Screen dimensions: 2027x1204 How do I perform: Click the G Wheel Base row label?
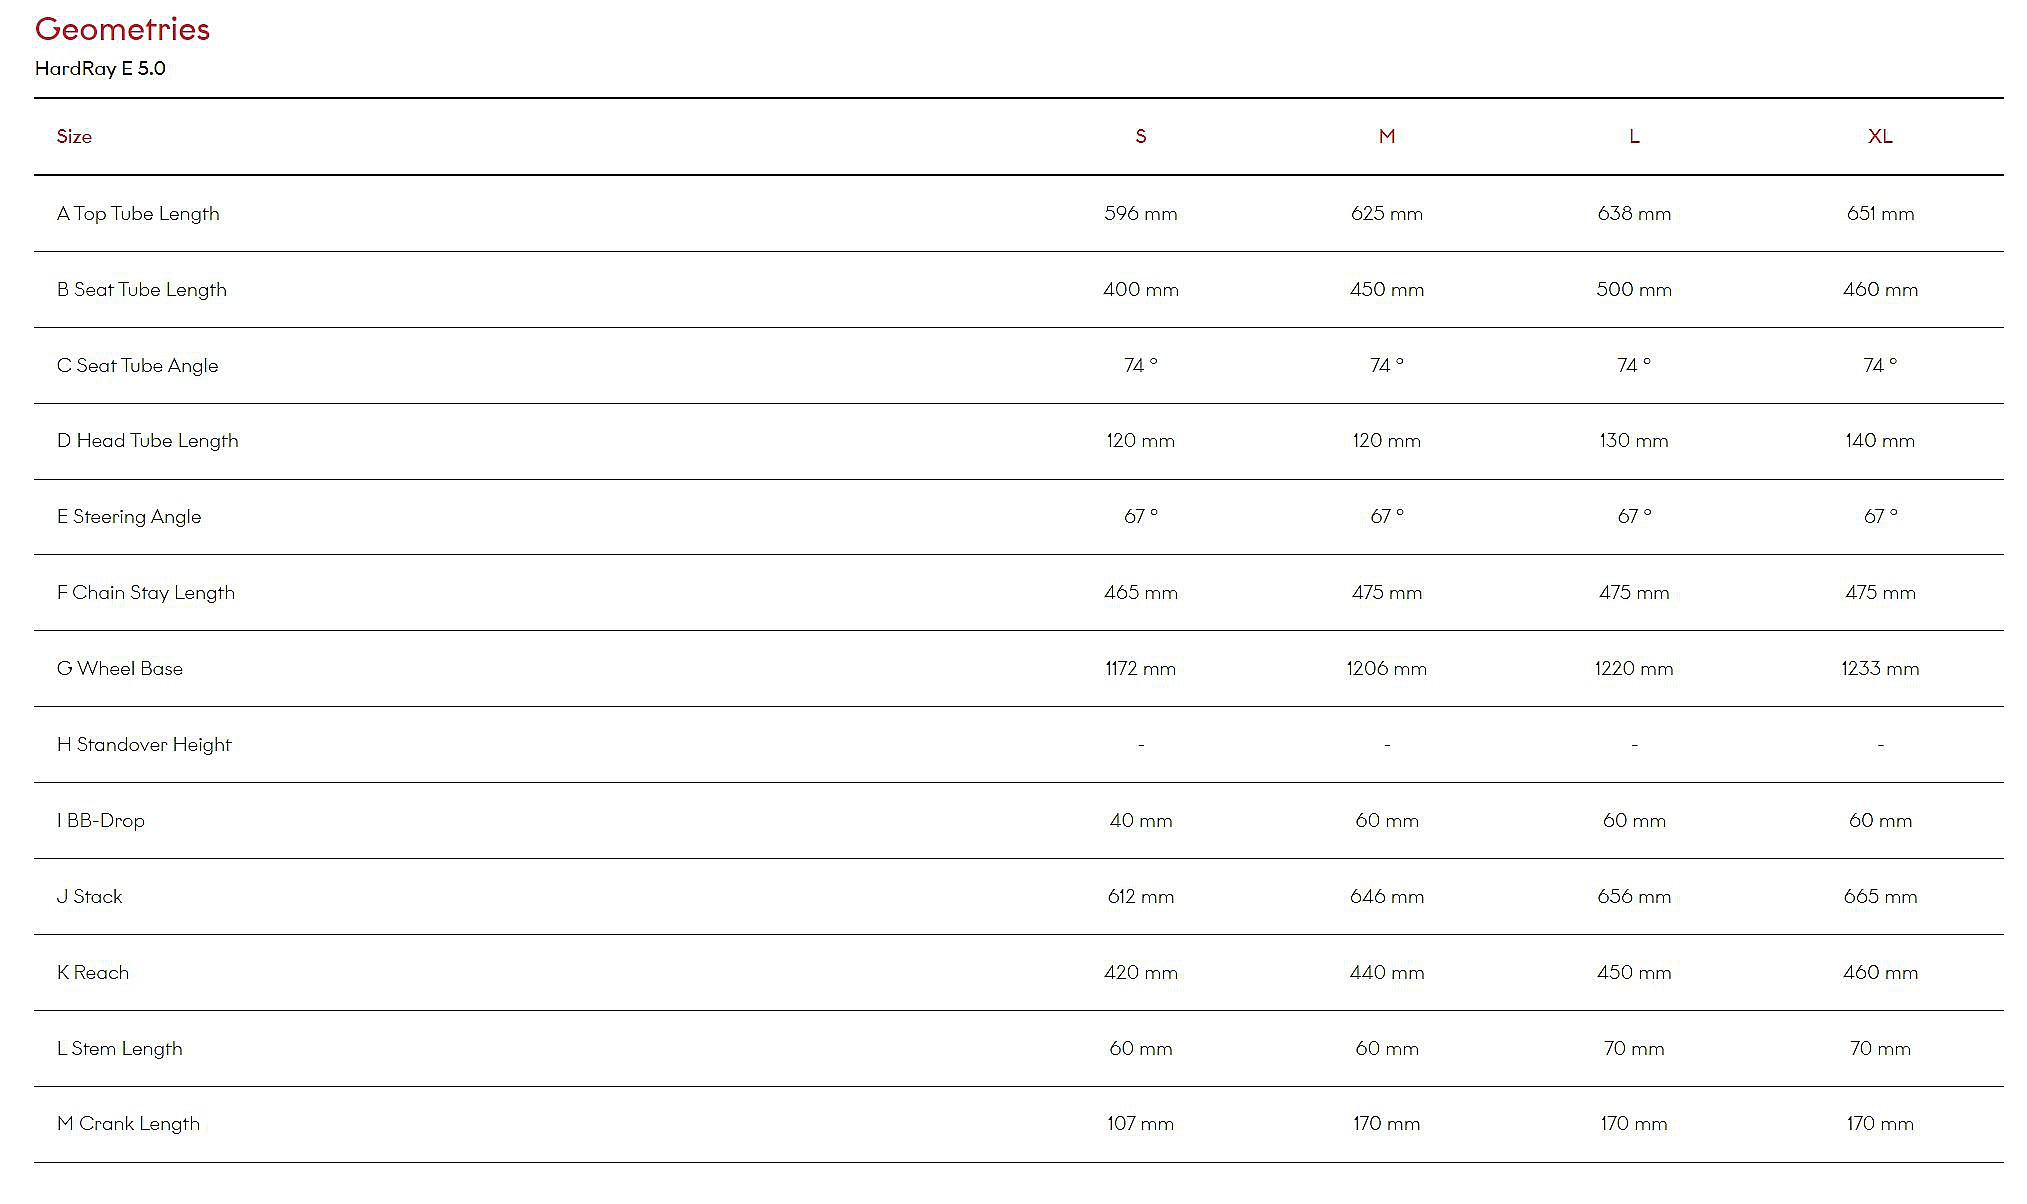[x=120, y=668]
